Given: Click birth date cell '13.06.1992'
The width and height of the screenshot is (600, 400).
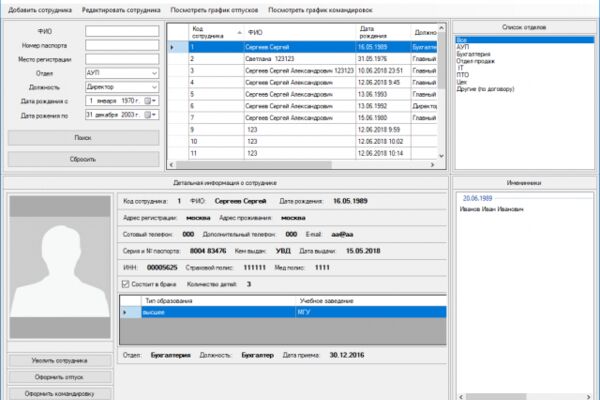Looking at the screenshot, I should pyautogui.click(x=383, y=106).
